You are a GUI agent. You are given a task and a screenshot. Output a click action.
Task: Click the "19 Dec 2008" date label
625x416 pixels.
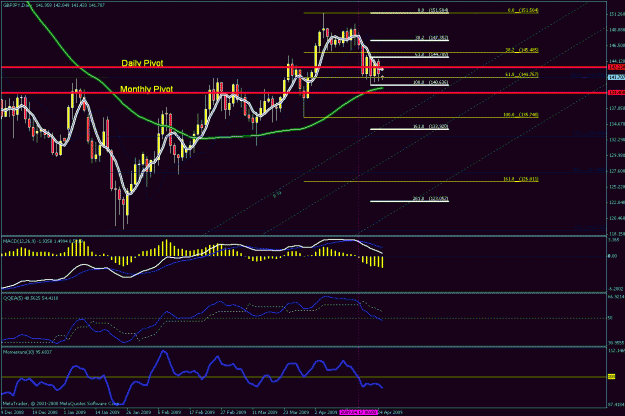[45, 412]
